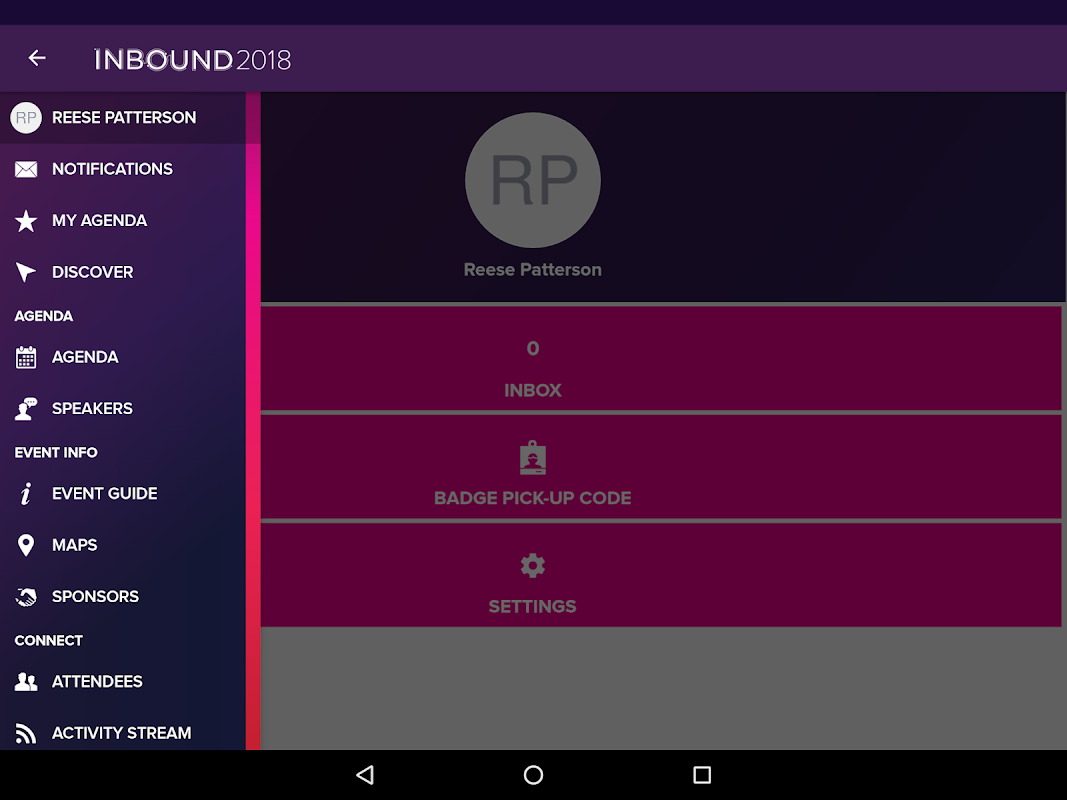The image size is (1067, 800).
Task: Click the Maps location pin icon
Action: [x=26, y=546]
